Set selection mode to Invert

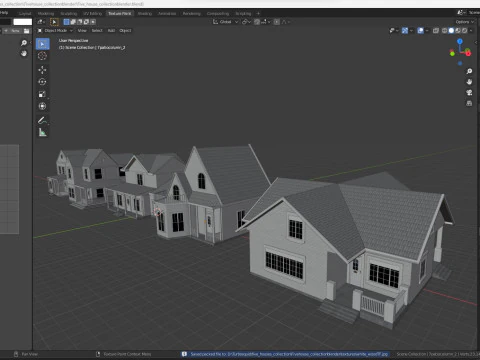coord(86,22)
